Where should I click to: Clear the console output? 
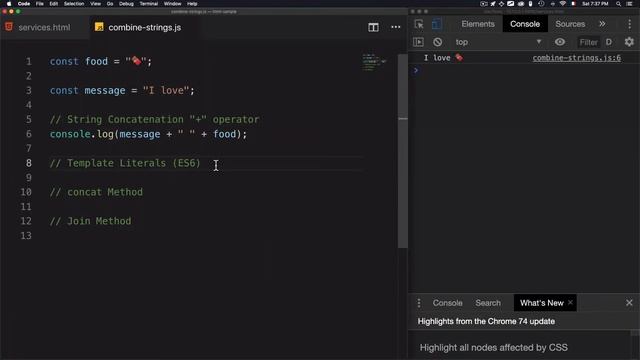(438, 42)
